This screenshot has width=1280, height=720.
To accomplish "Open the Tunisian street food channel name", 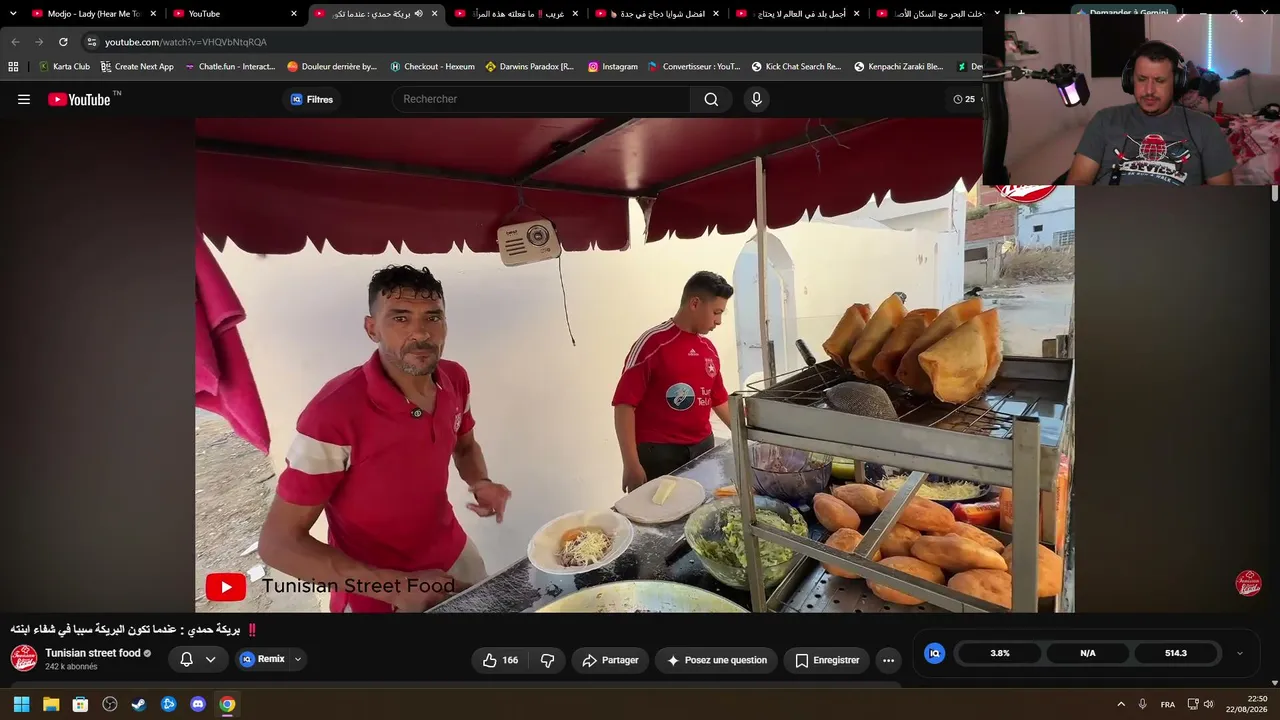I will point(93,653).
